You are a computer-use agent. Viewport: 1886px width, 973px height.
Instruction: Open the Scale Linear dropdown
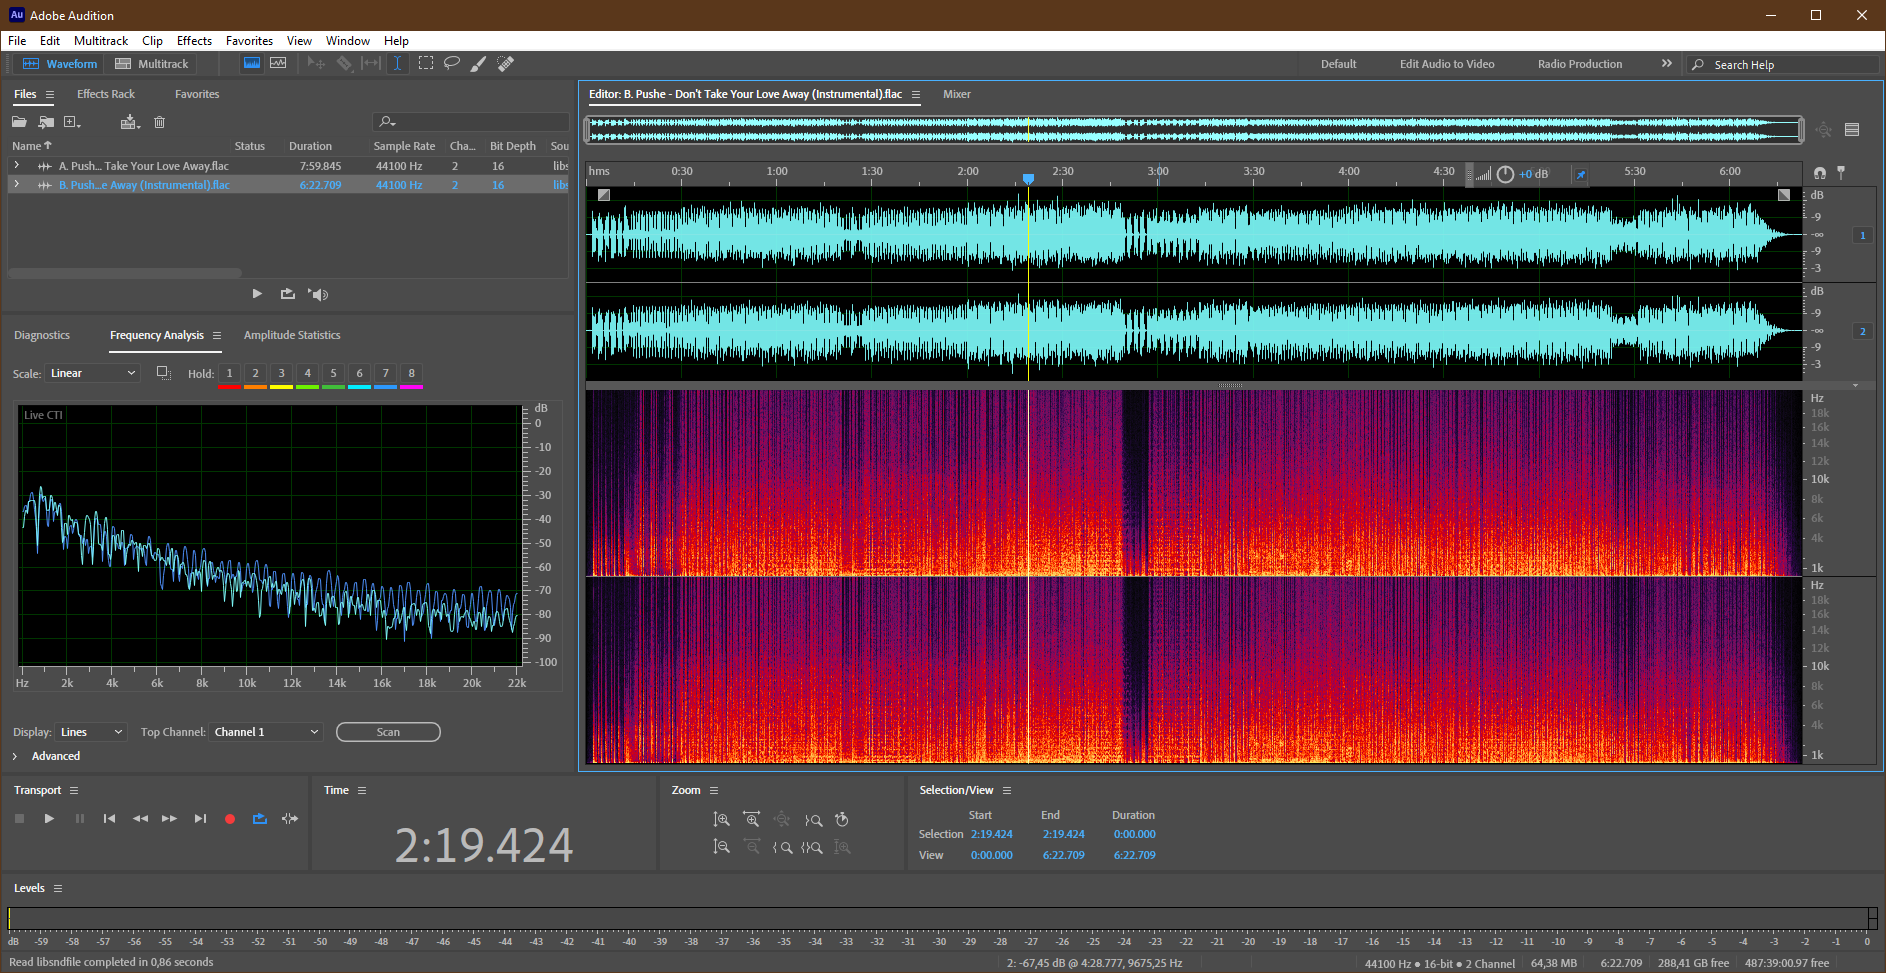(x=92, y=373)
